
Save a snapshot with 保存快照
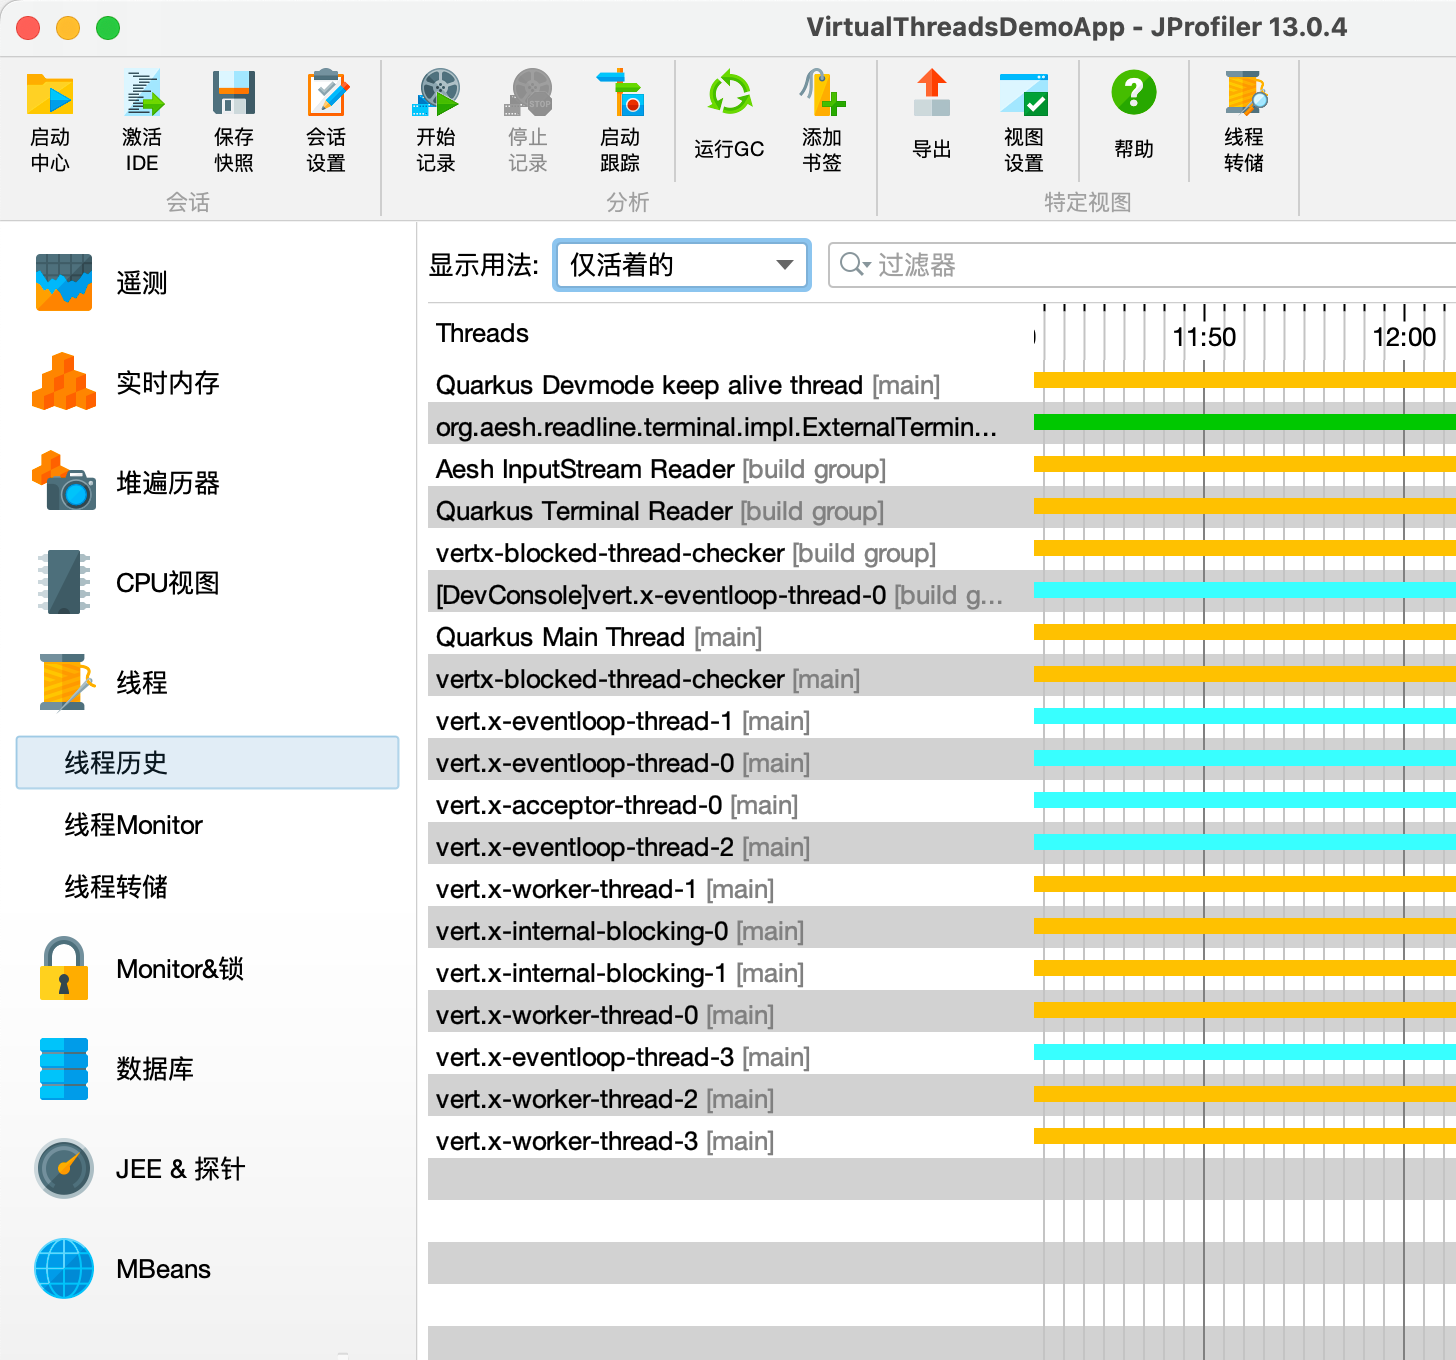click(234, 122)
